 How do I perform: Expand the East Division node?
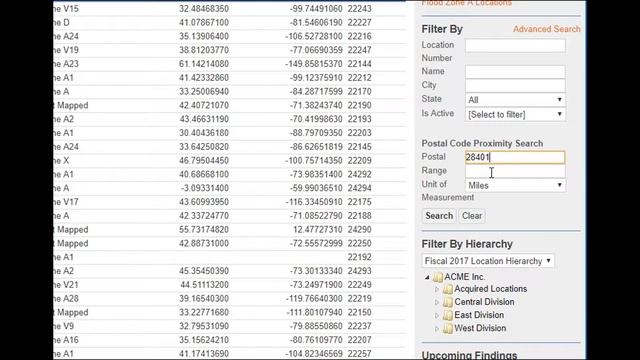(x=437, y=316)
